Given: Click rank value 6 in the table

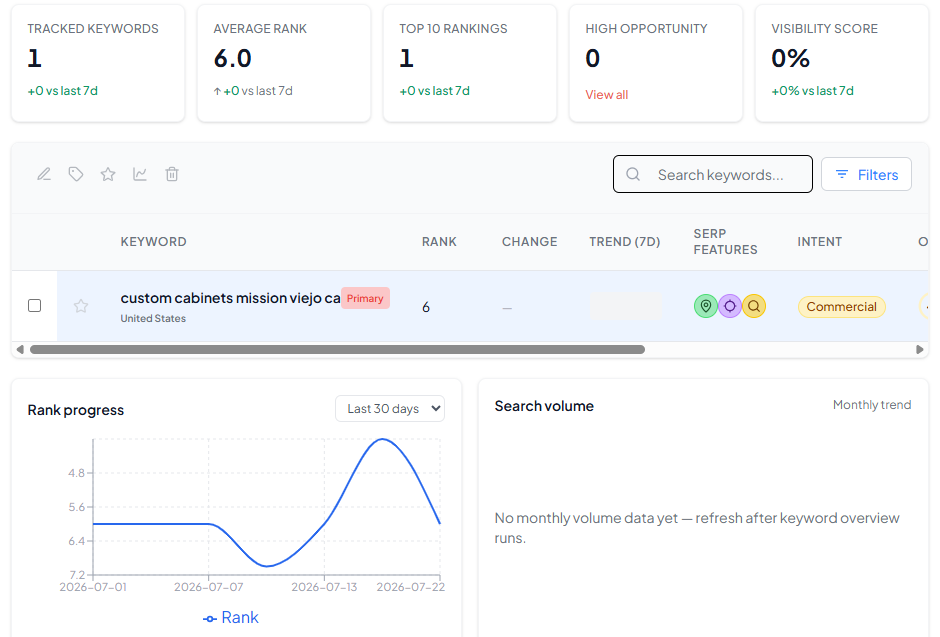Looking at the screenshot, I should tap(426, 307).
